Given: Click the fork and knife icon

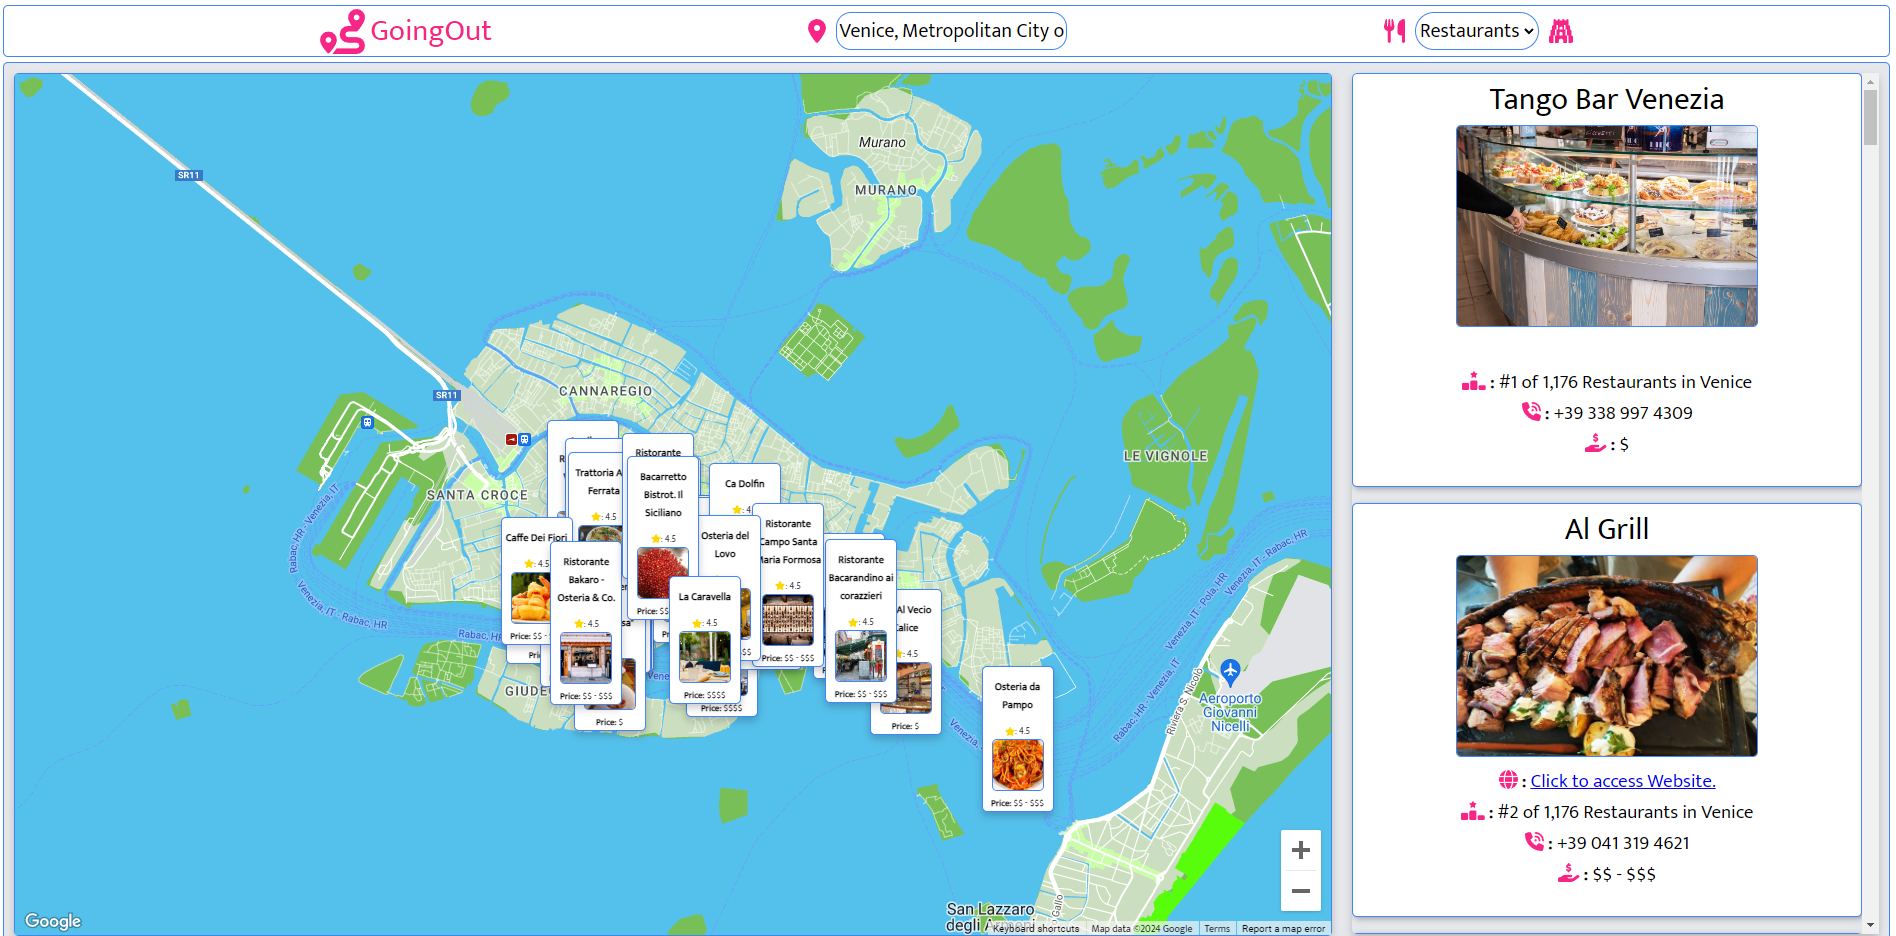Looking at the screenshot, I should [1394, 31].
